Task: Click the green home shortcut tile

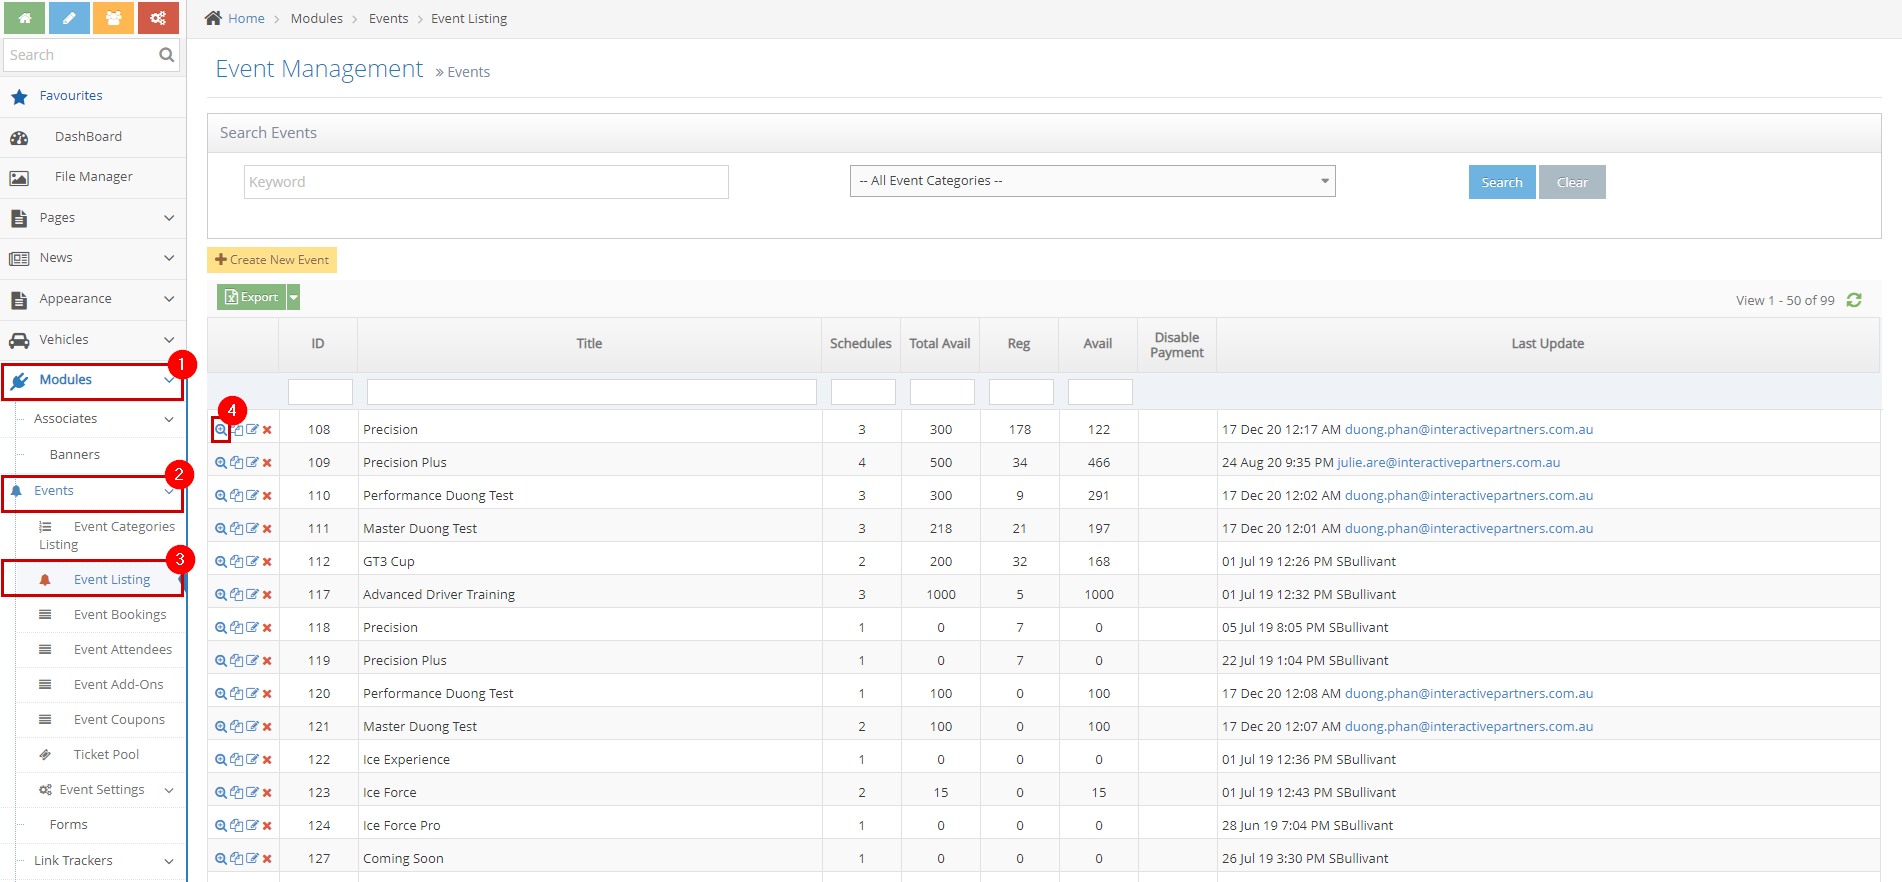Action: 25,17
